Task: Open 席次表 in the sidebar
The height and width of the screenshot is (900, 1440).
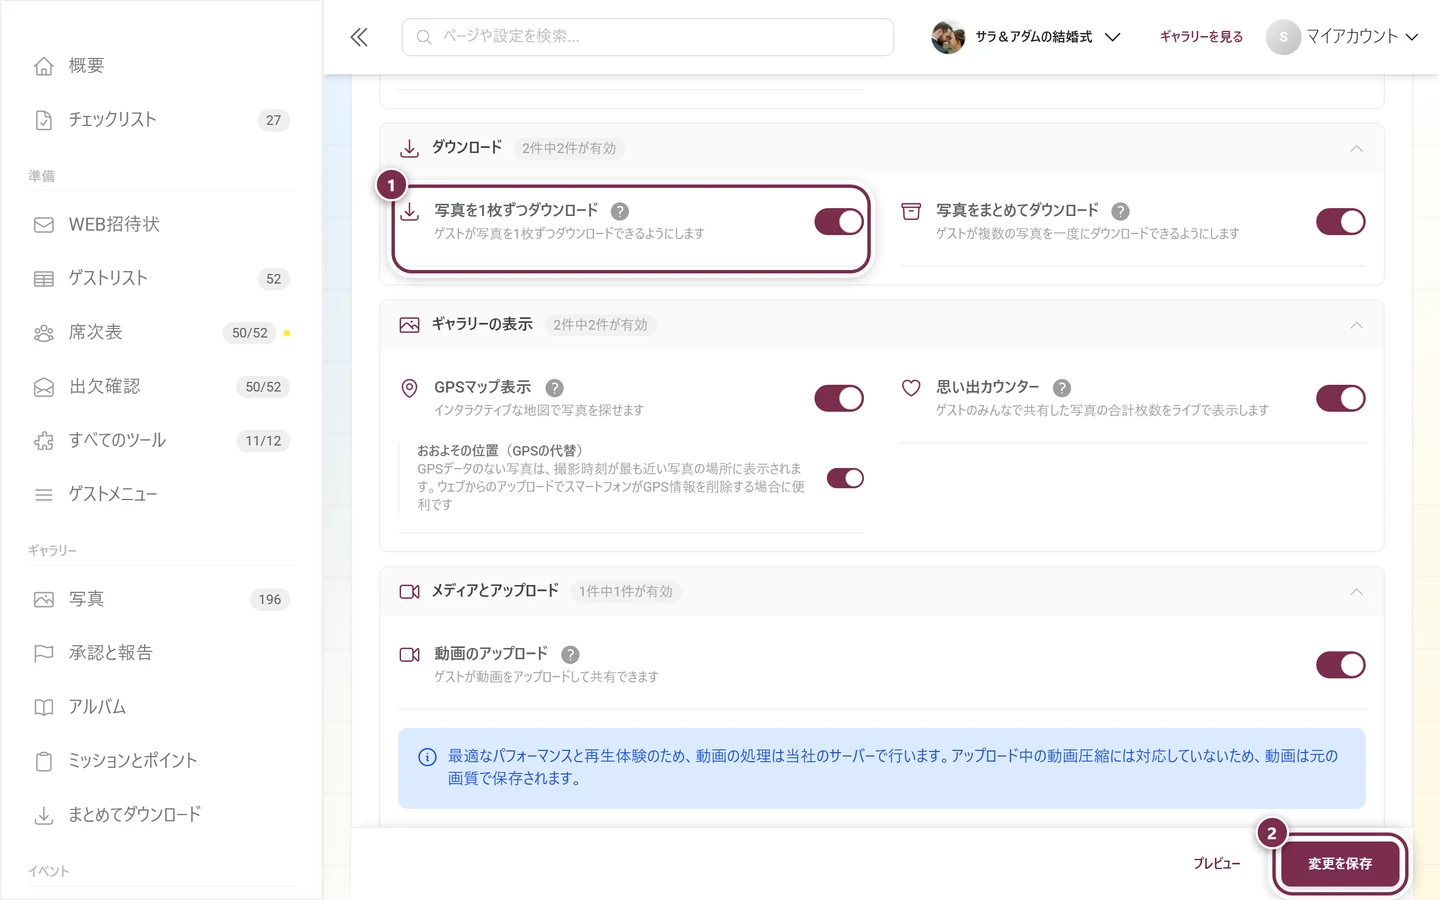Action: [x=161, y=333]
